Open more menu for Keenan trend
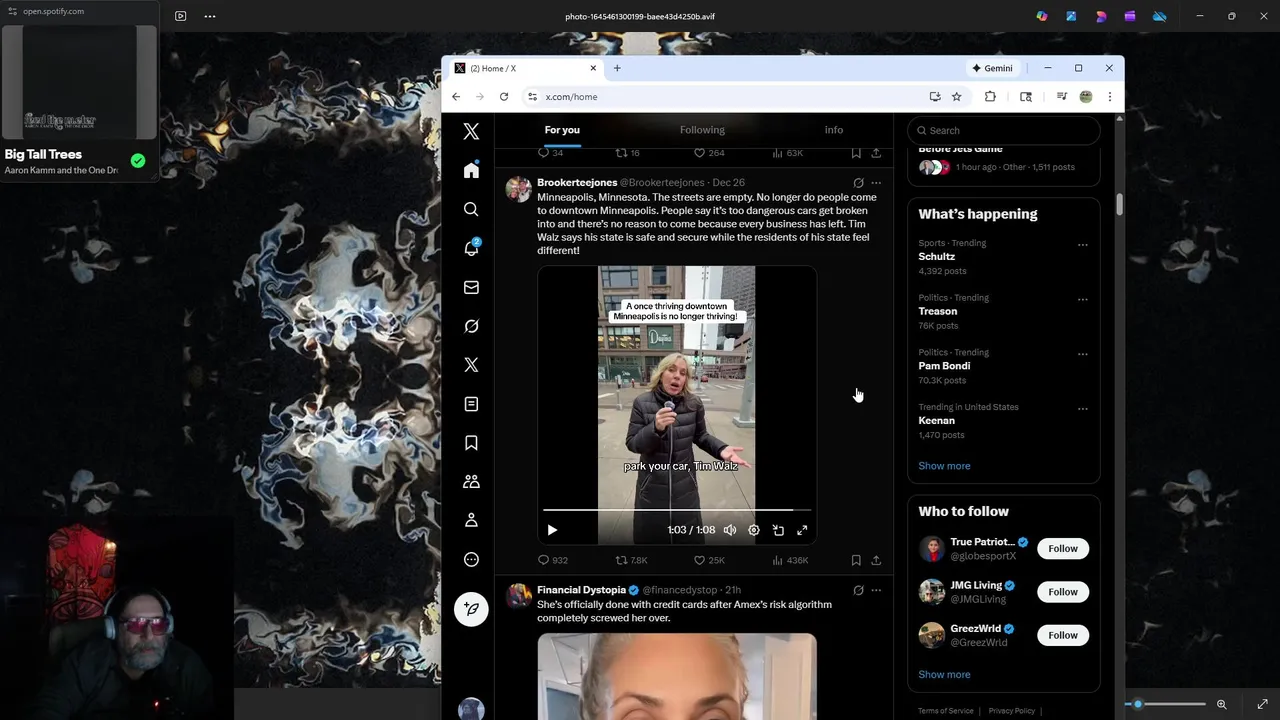This screenshot has width=1280, height=720. pyautogui.click(x=1082, y=408)
